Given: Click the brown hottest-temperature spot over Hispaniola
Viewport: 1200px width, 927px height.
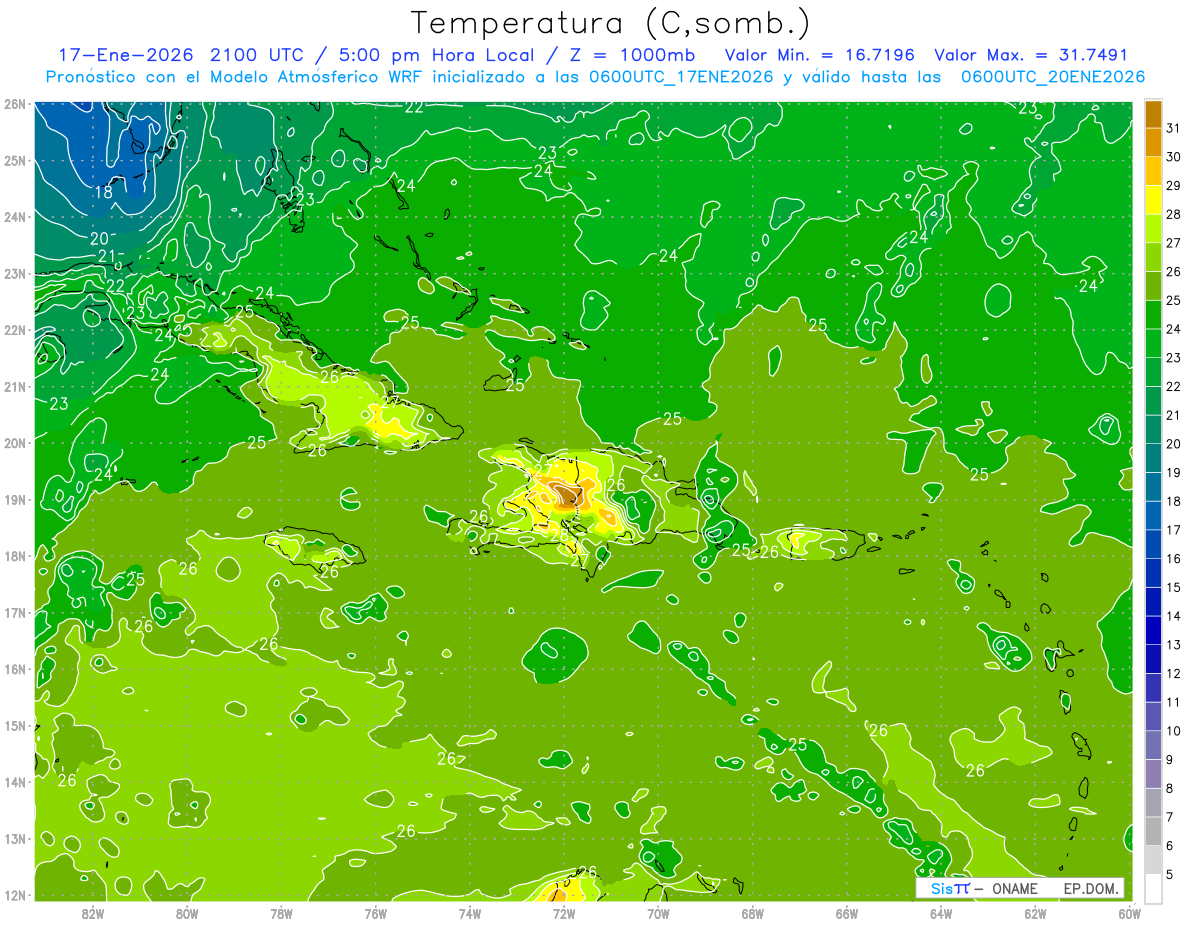Looking at the screenshot, I should point(566,494).
